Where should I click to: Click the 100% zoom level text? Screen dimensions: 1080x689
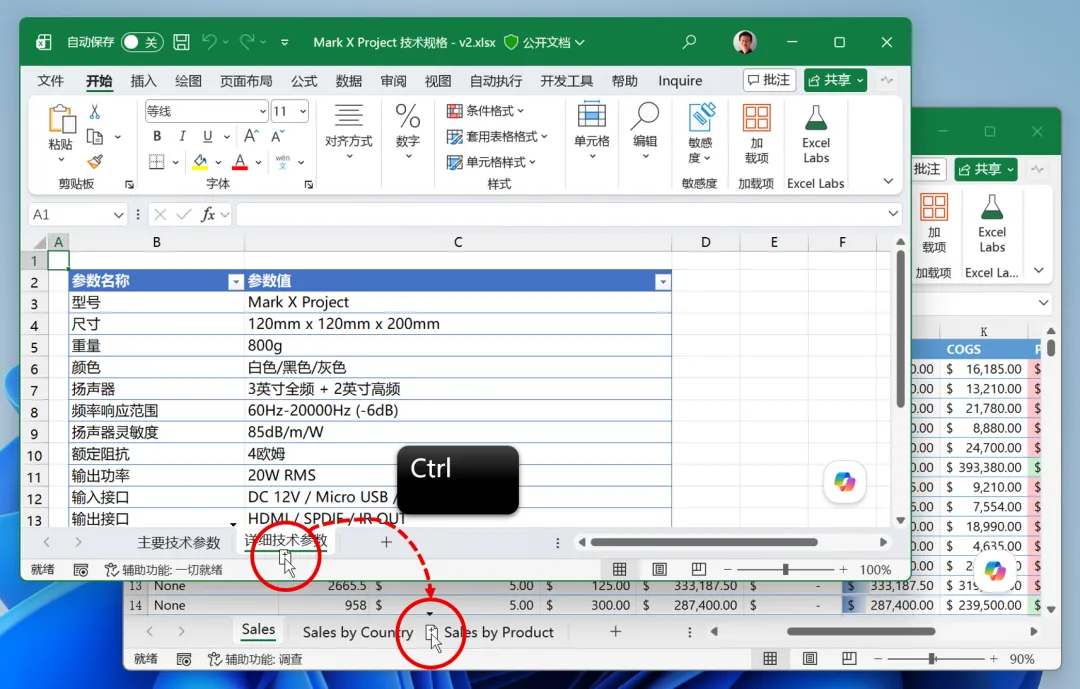875,570
